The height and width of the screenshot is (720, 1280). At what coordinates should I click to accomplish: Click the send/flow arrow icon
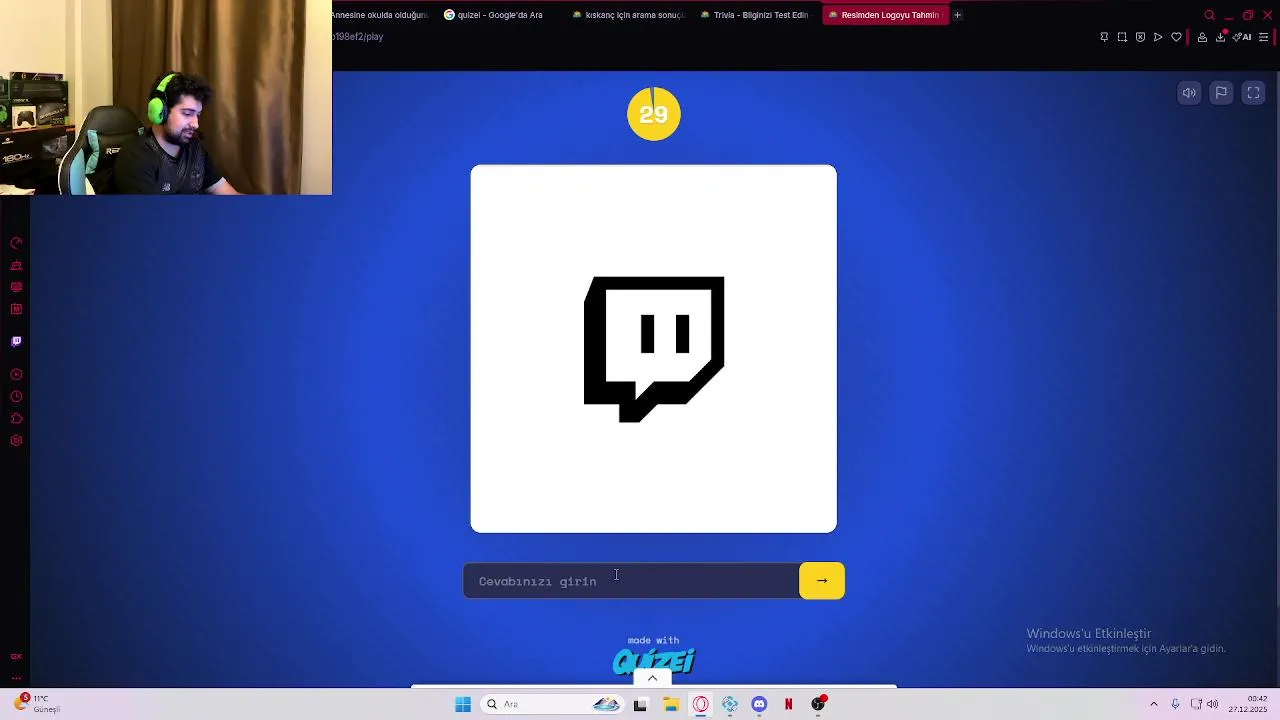[x=1158, y=37]
